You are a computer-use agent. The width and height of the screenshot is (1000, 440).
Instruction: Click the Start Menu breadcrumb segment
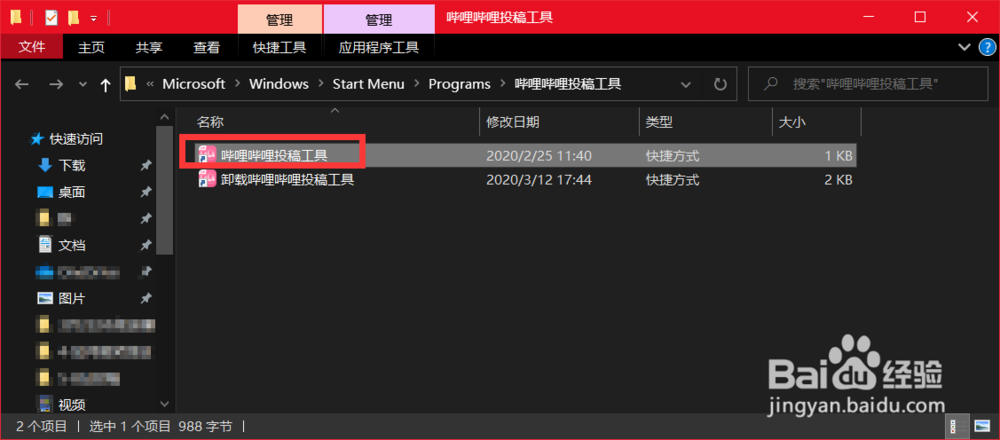pyautogui.click(x=369, y=84)
